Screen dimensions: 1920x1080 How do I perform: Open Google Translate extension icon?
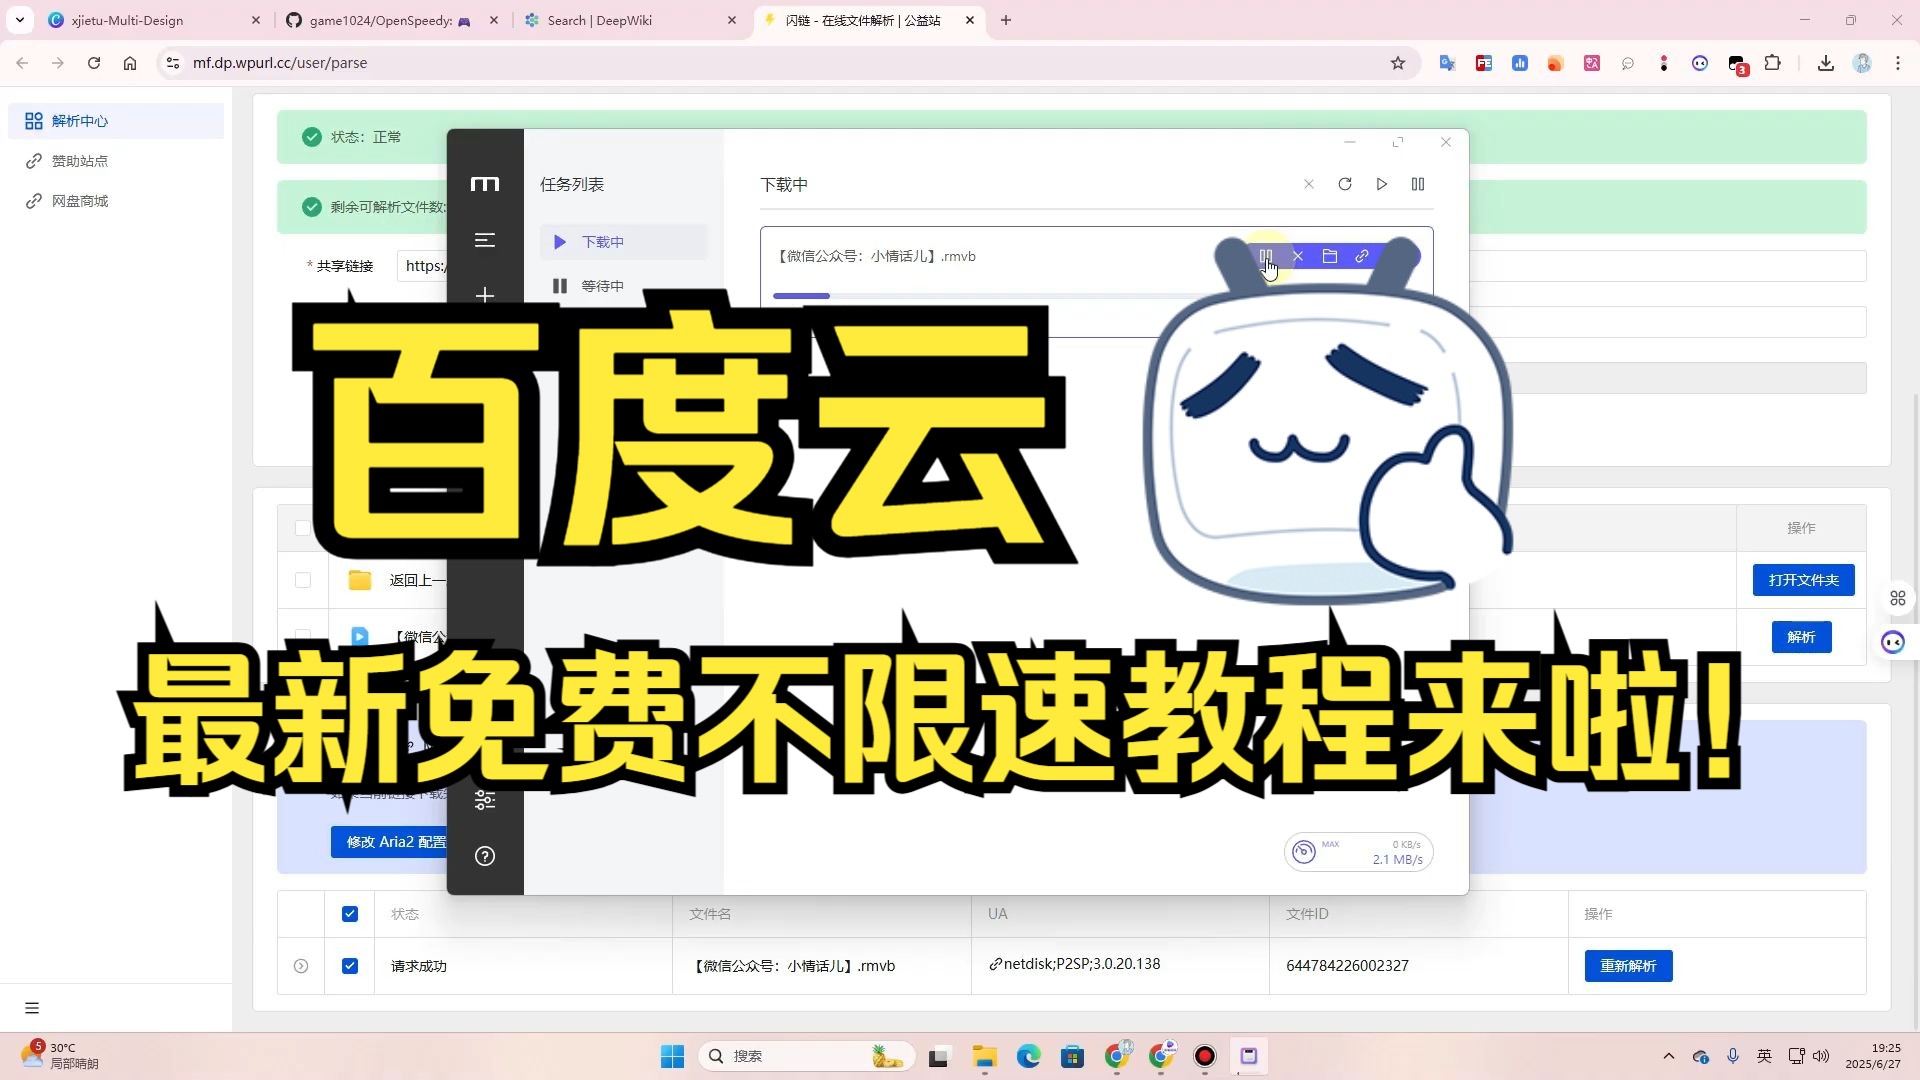[x=1447, y=63]
